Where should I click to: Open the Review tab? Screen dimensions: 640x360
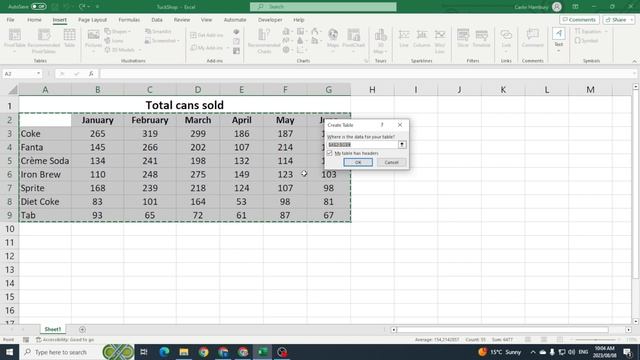pos(182,20)
